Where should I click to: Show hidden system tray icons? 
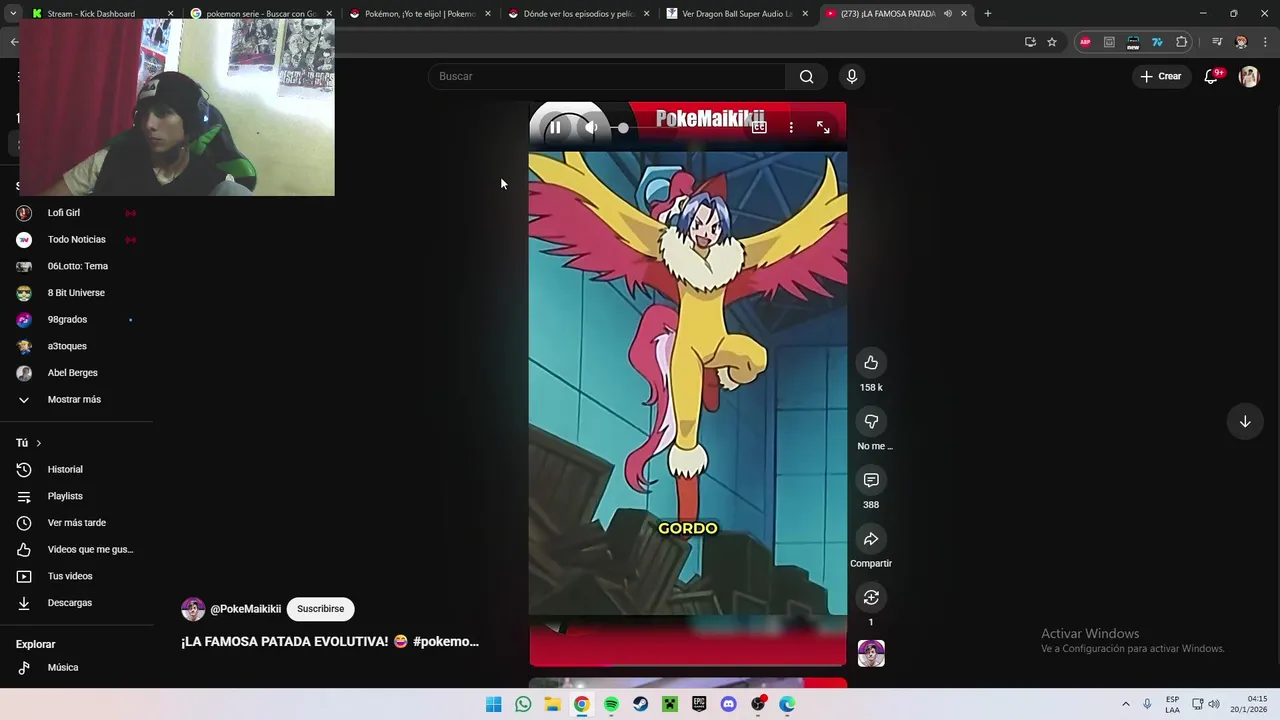[1125, 704]
